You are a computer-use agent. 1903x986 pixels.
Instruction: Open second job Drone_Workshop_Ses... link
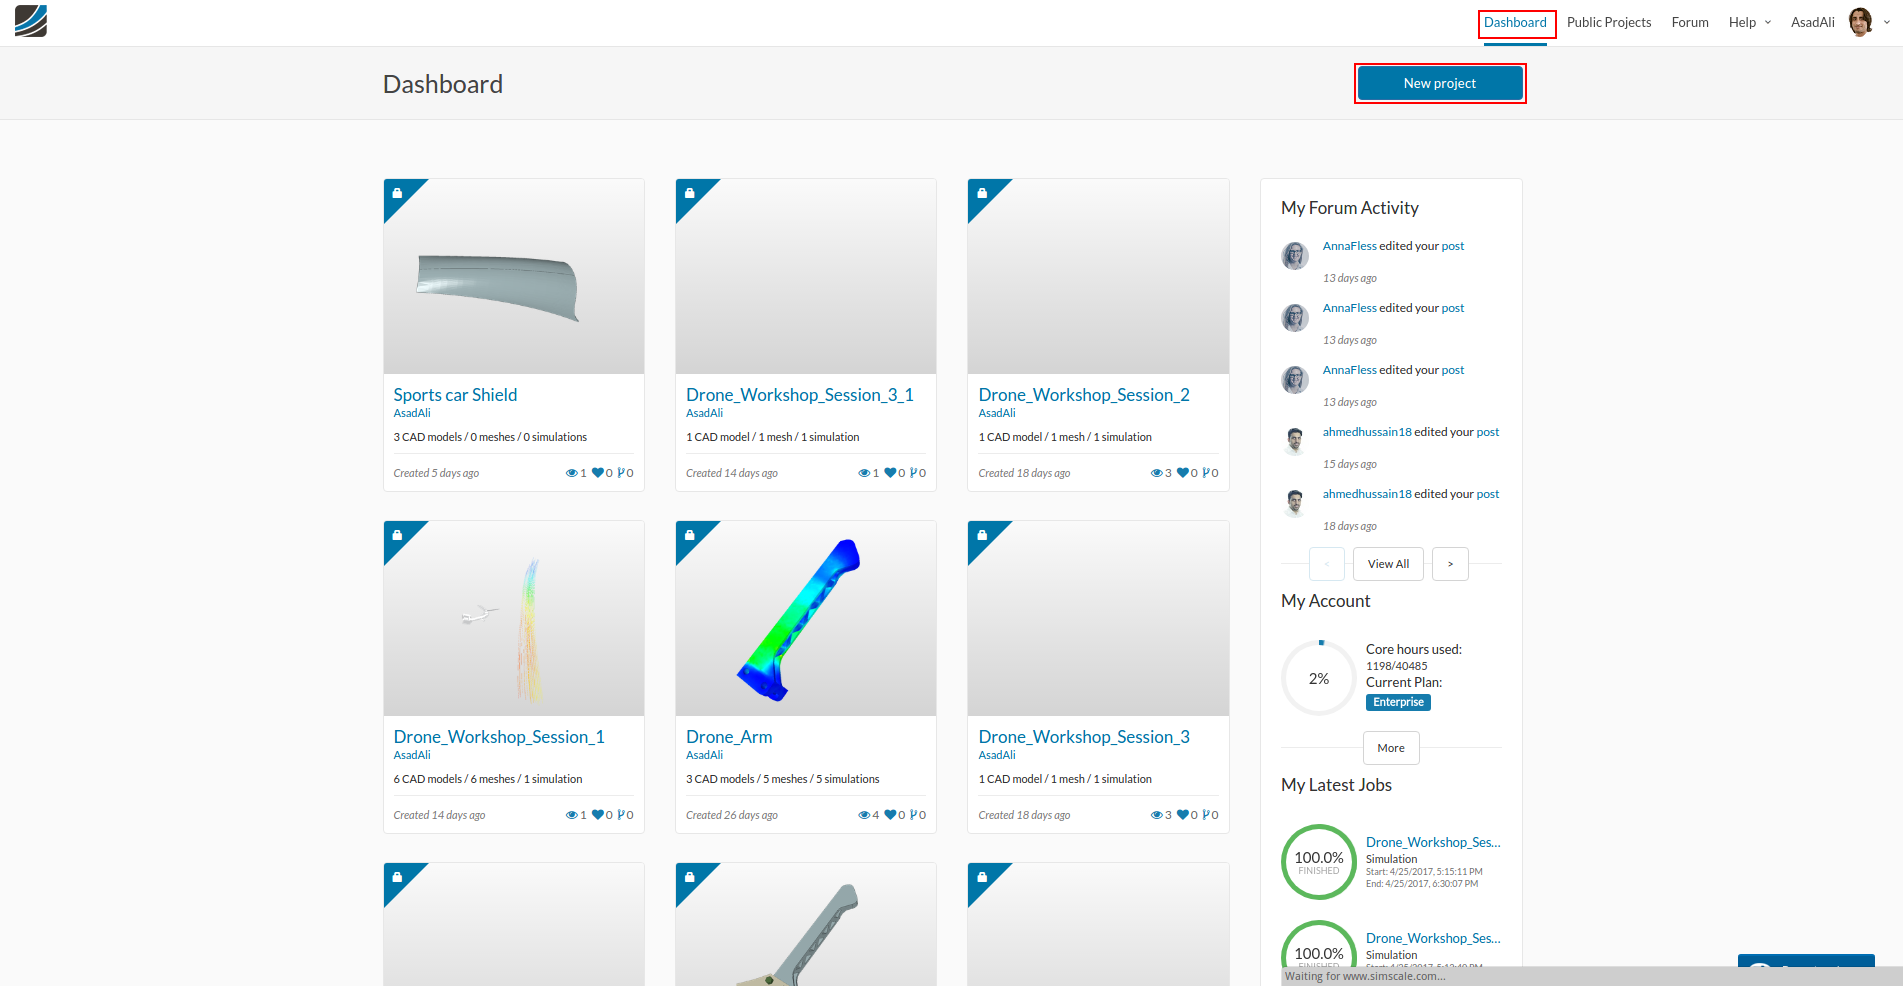(x=1433, y=938)
